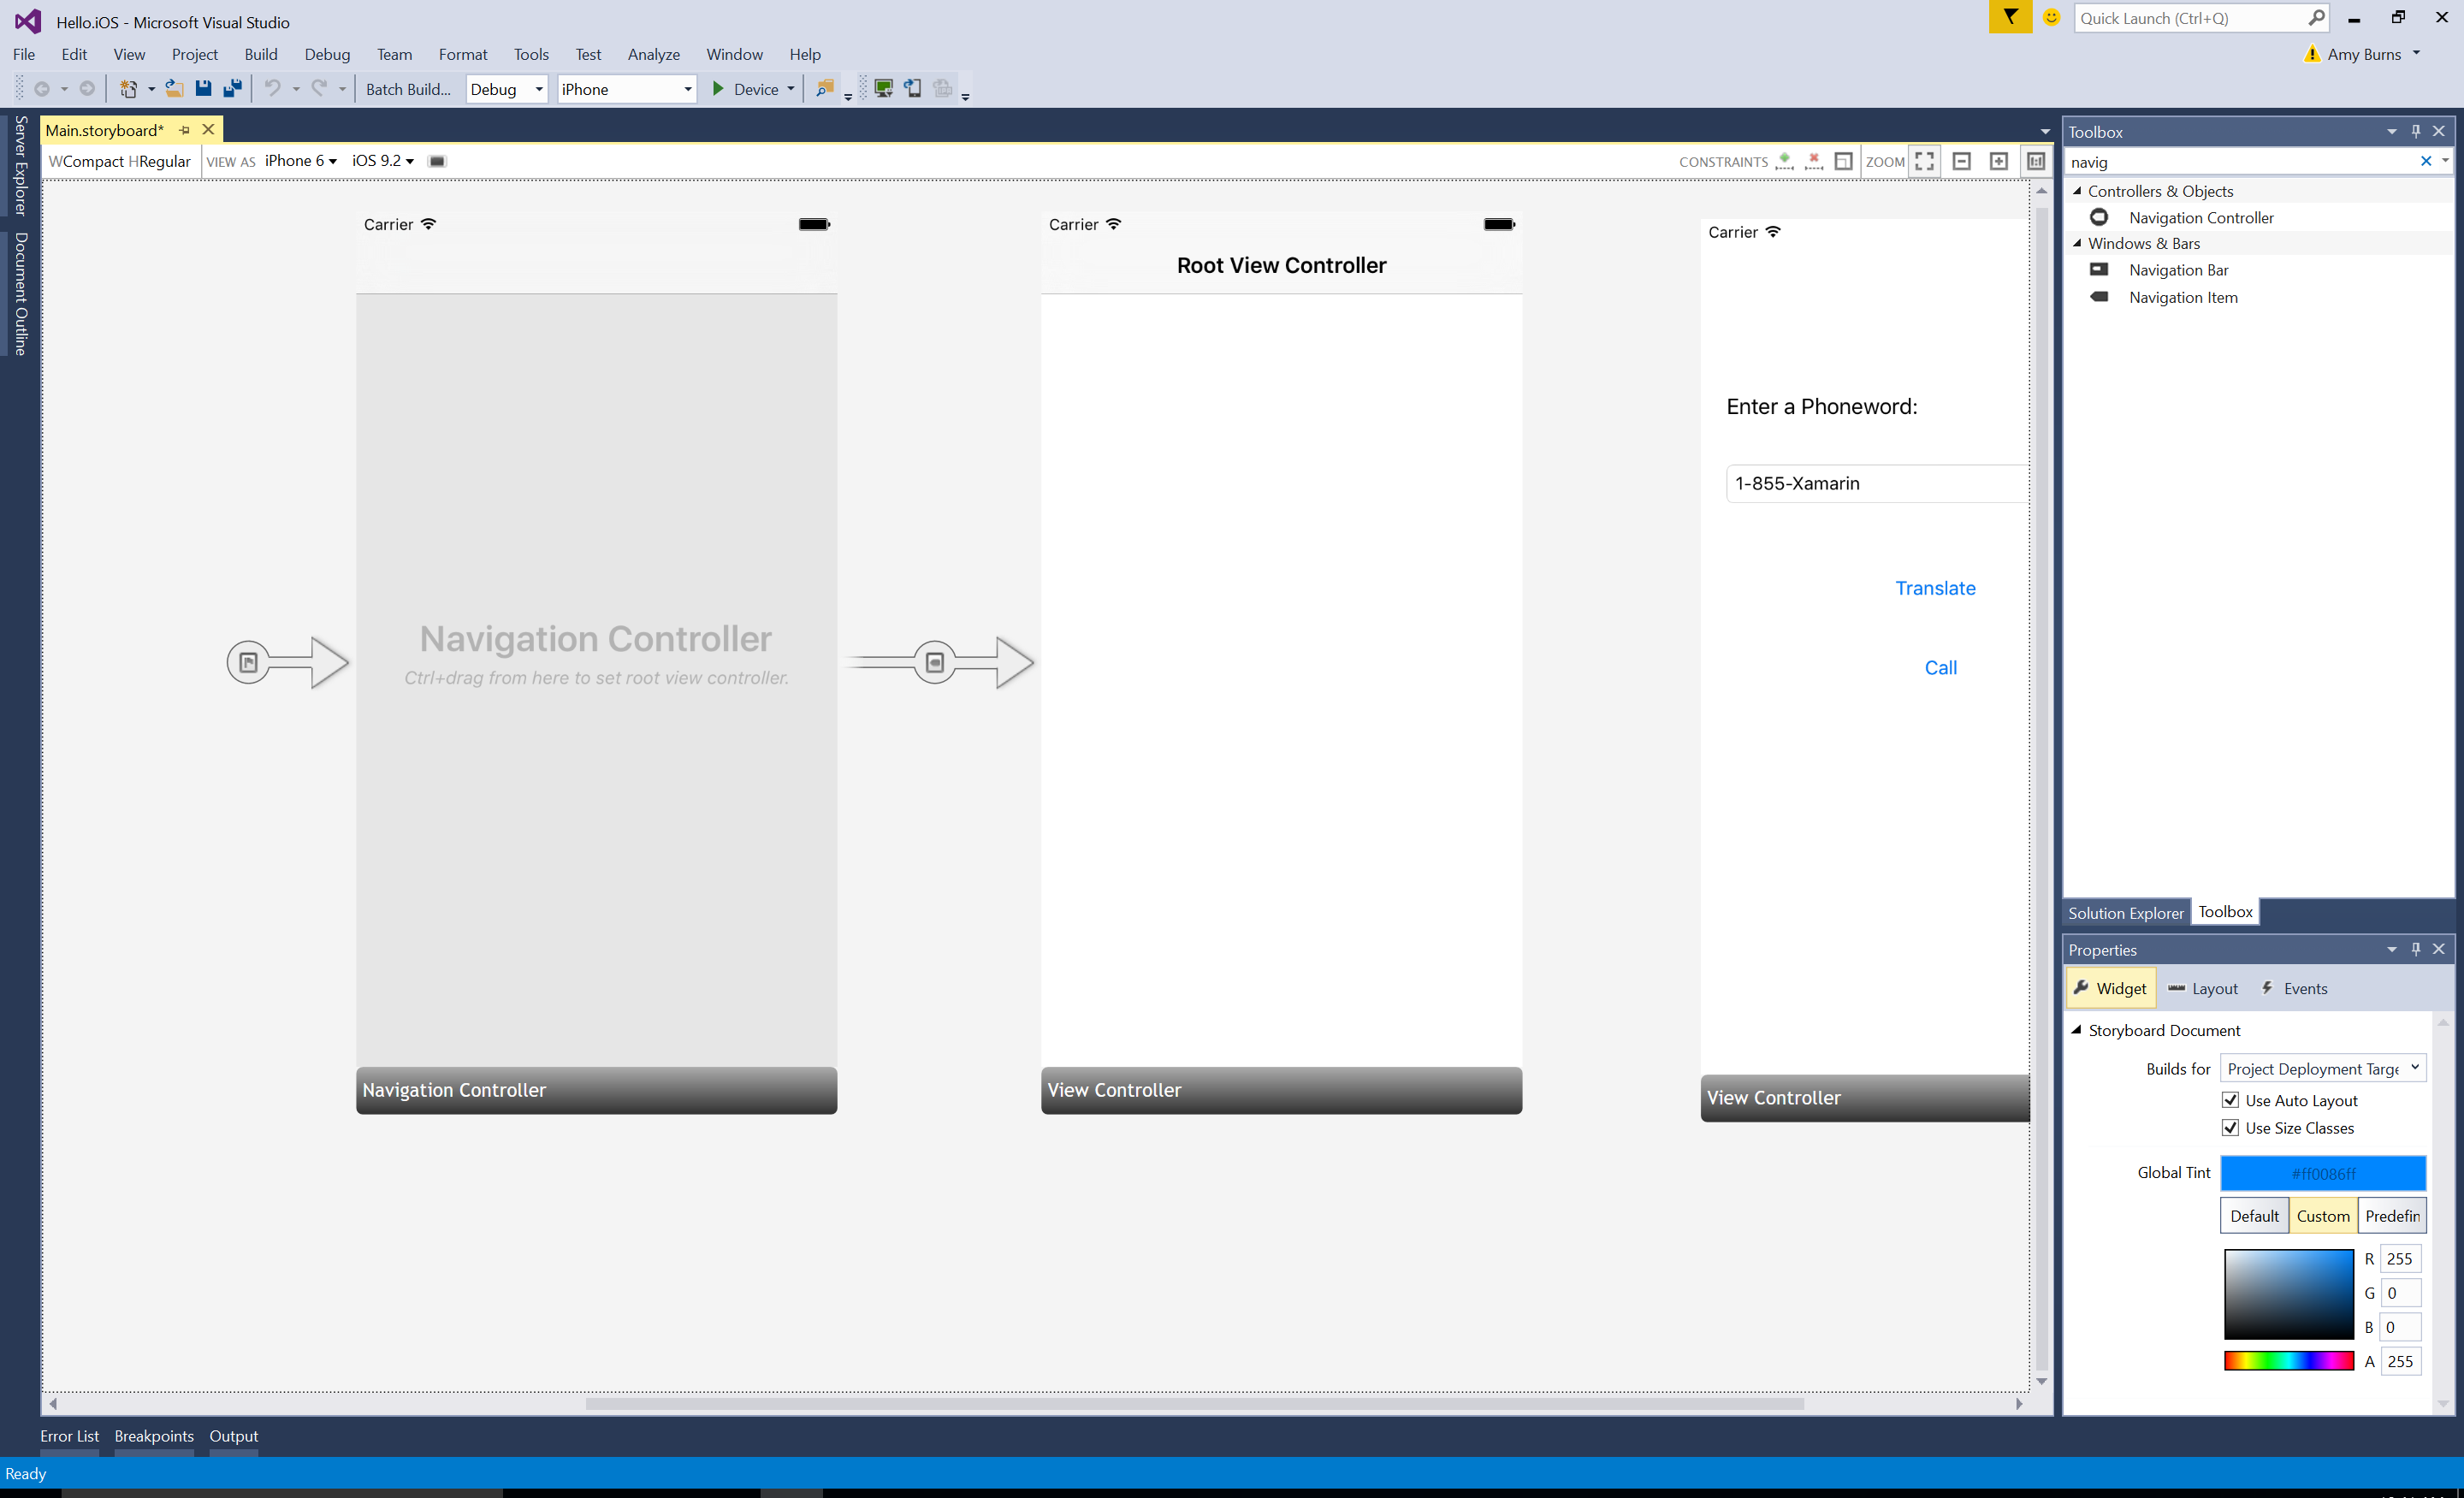The height and width of the screenshot is (1498, 2464).
Task: Click the Call button in Root View Controller
Action: 1938,666
